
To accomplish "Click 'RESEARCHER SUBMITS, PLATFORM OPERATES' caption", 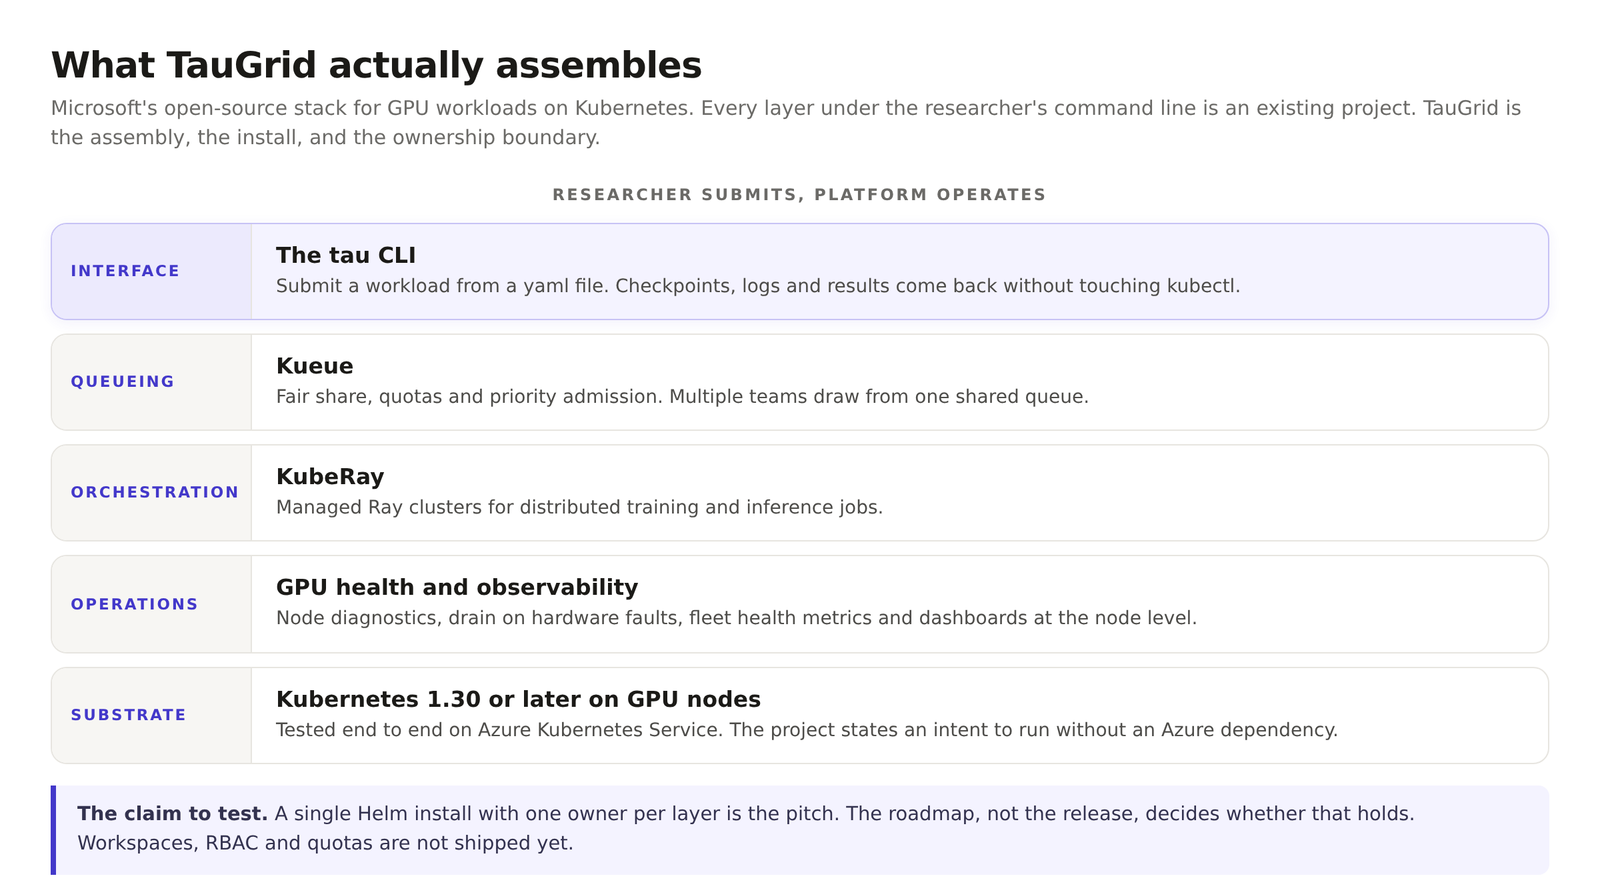I will point(799,195).
